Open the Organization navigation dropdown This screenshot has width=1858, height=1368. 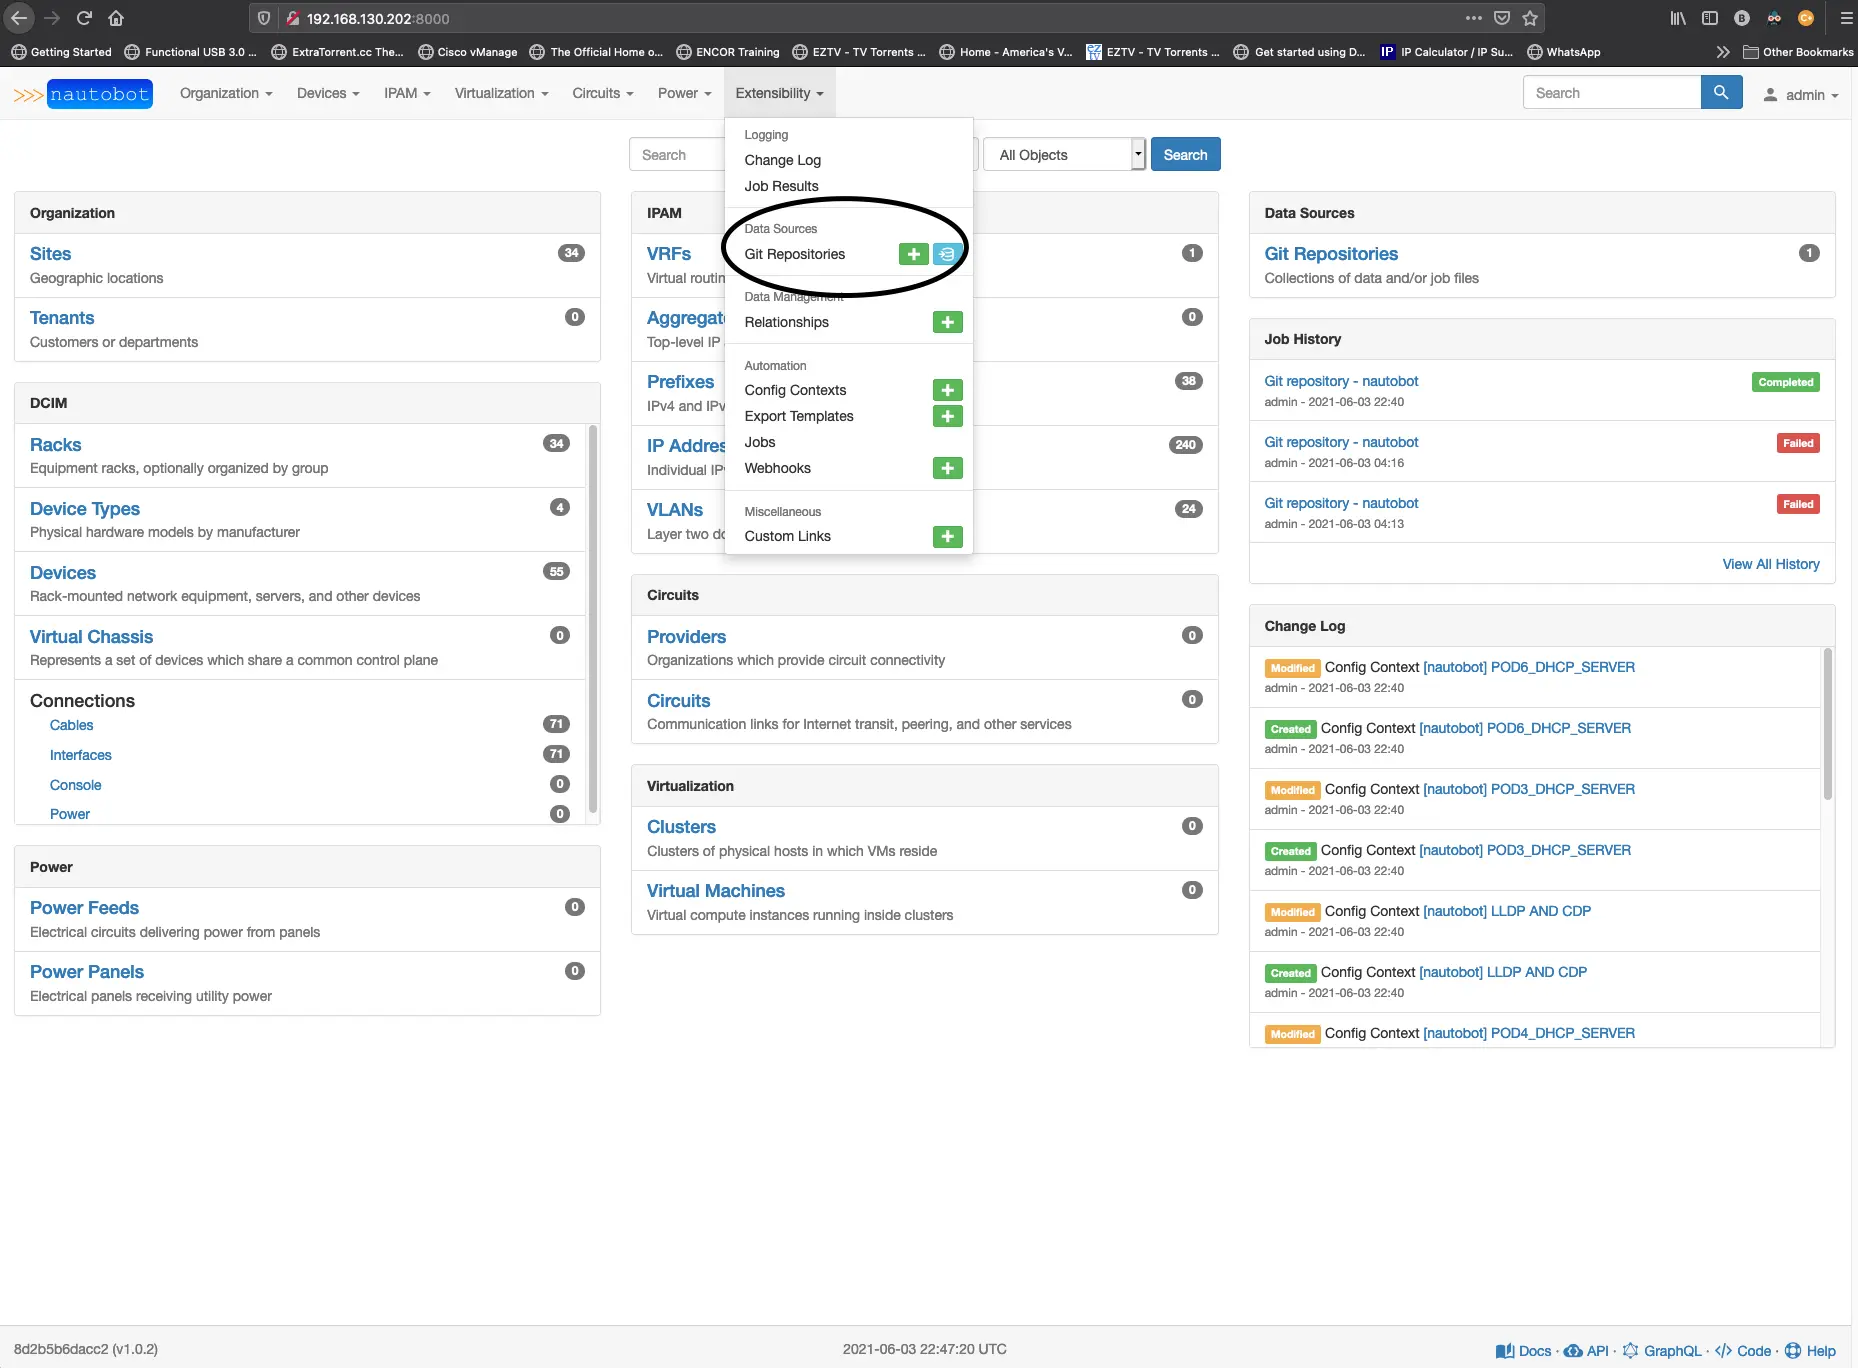coord(226,93)
